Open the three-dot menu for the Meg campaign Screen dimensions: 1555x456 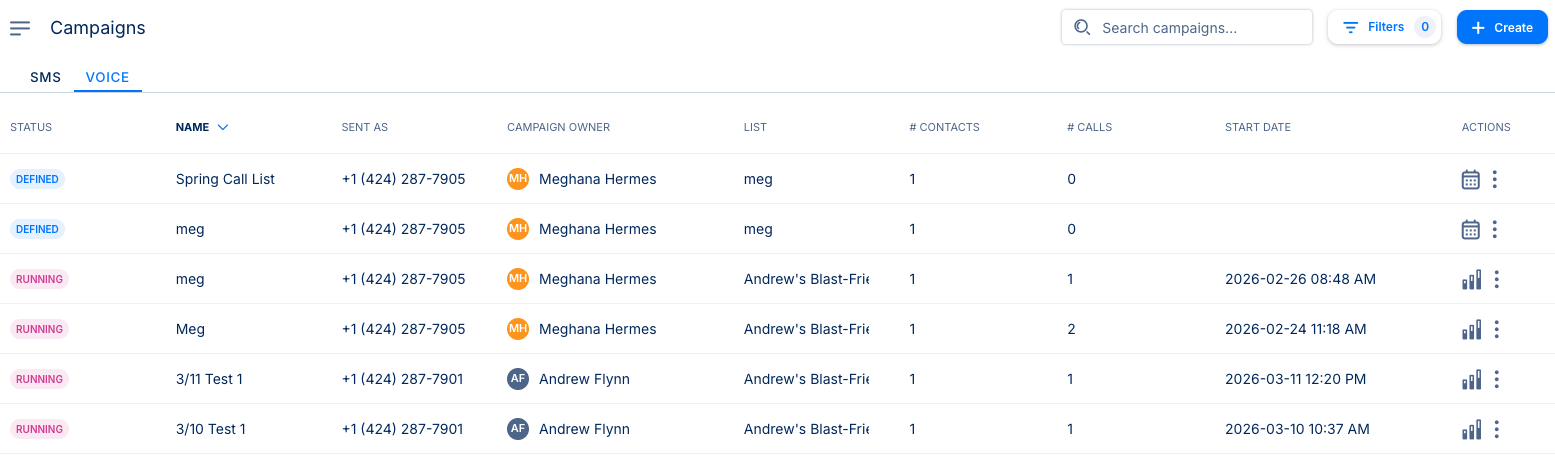(x=1497, y=330)
